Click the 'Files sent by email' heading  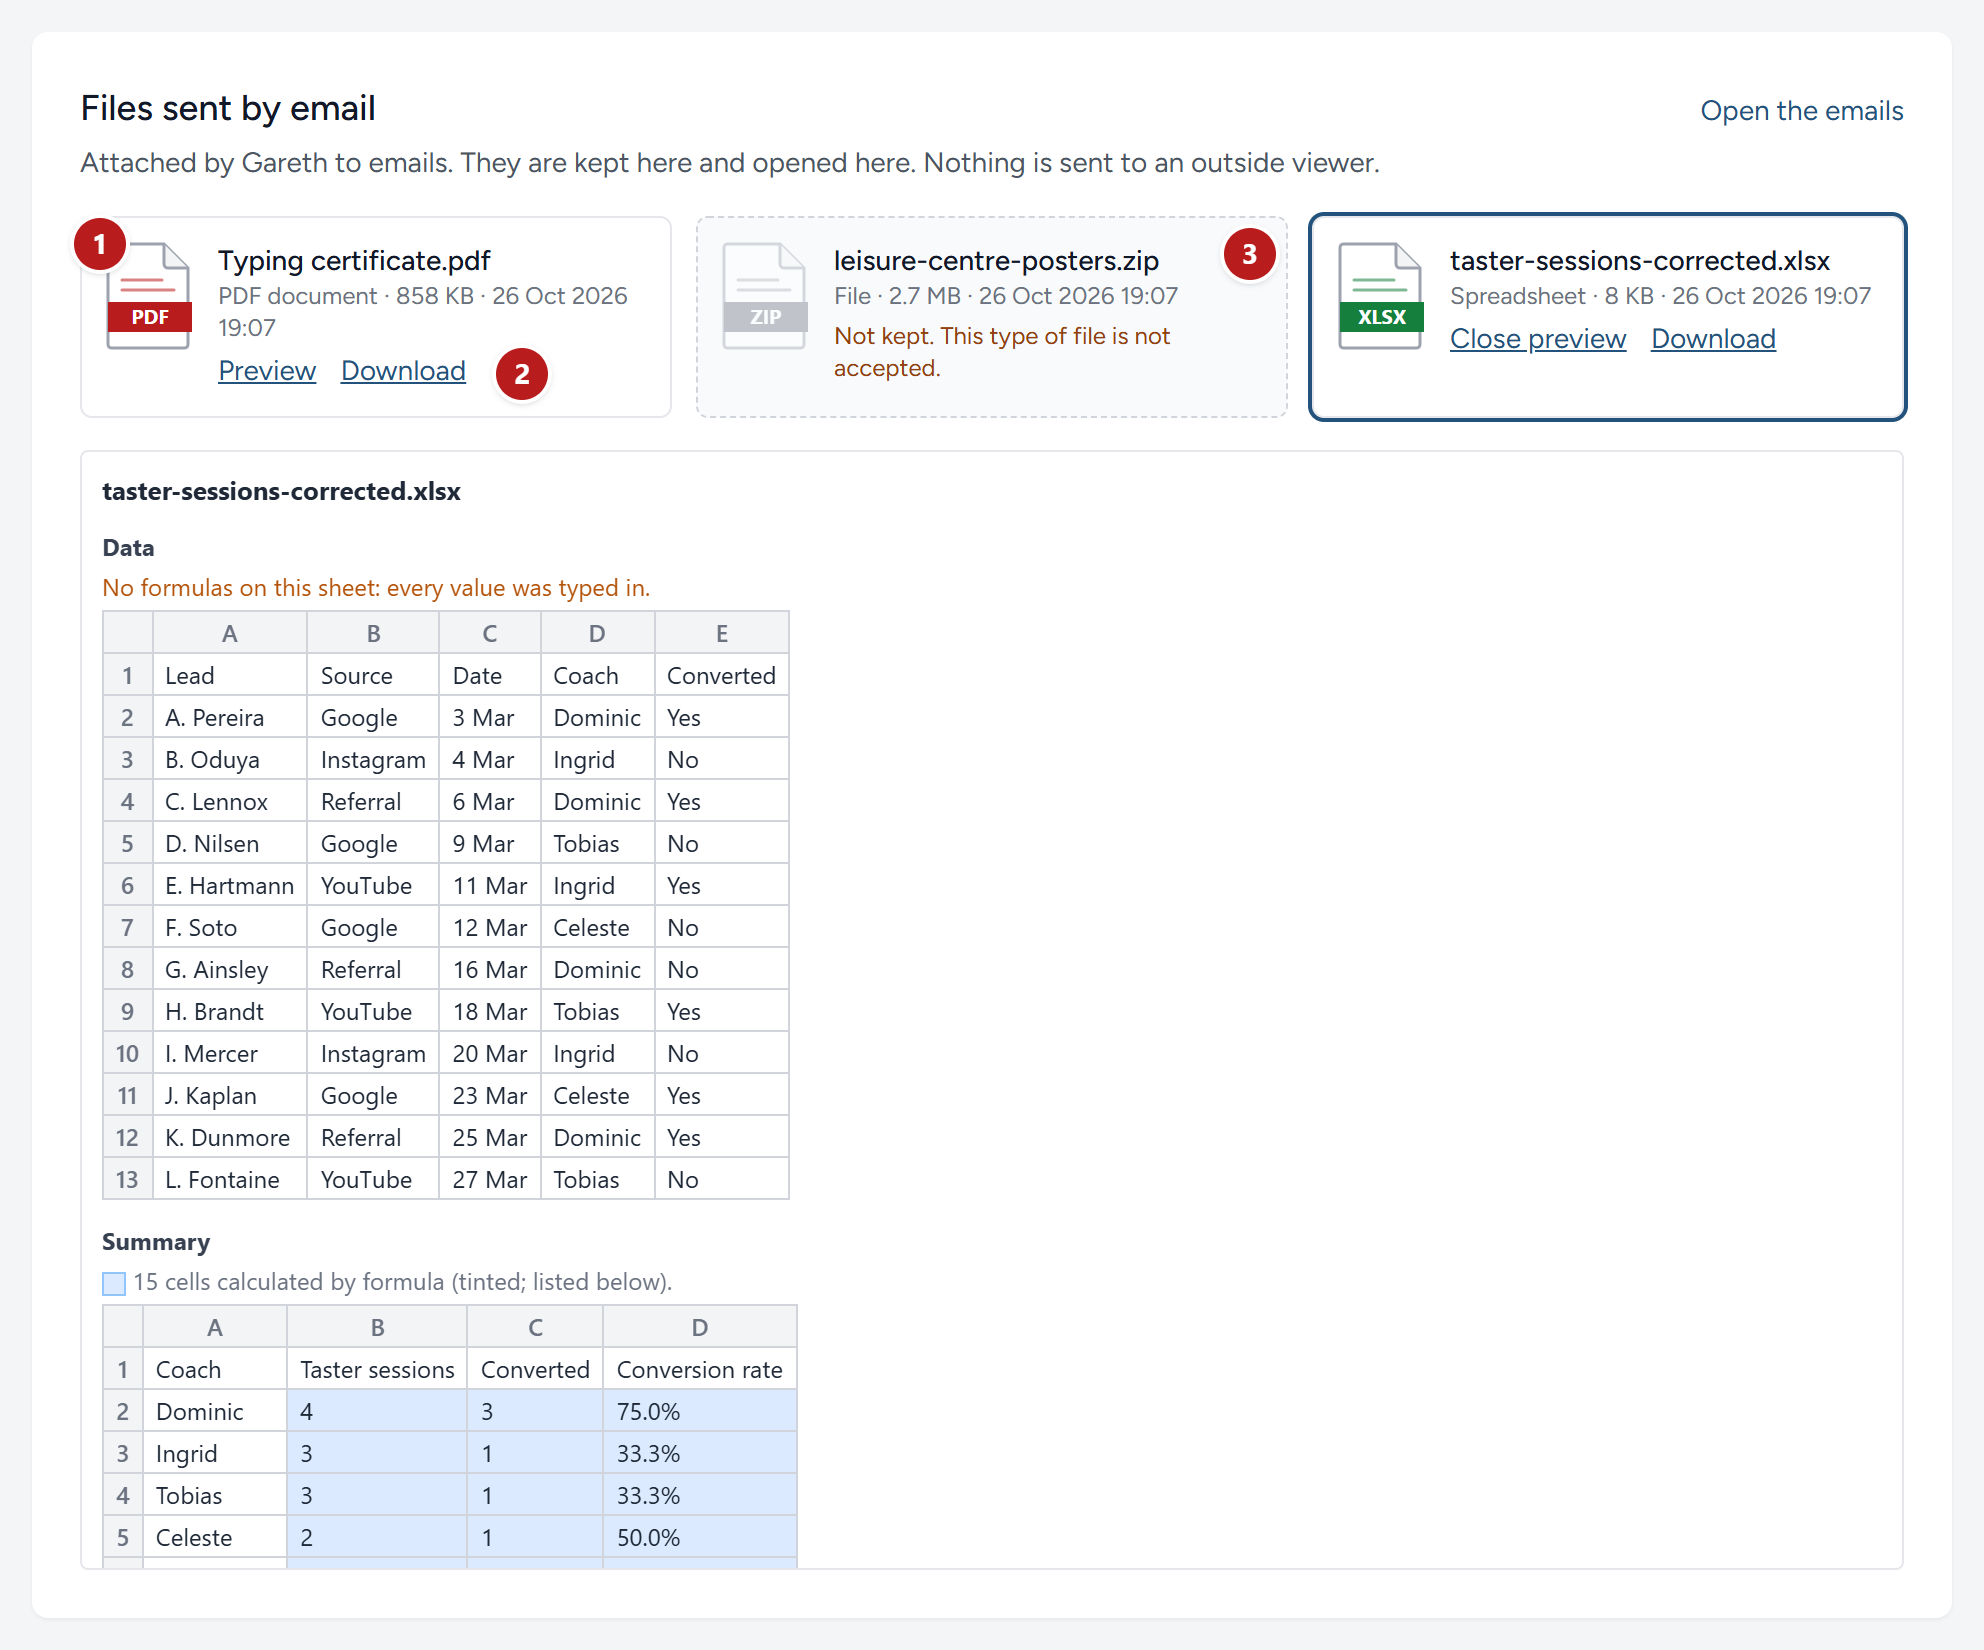coord(228,108)
